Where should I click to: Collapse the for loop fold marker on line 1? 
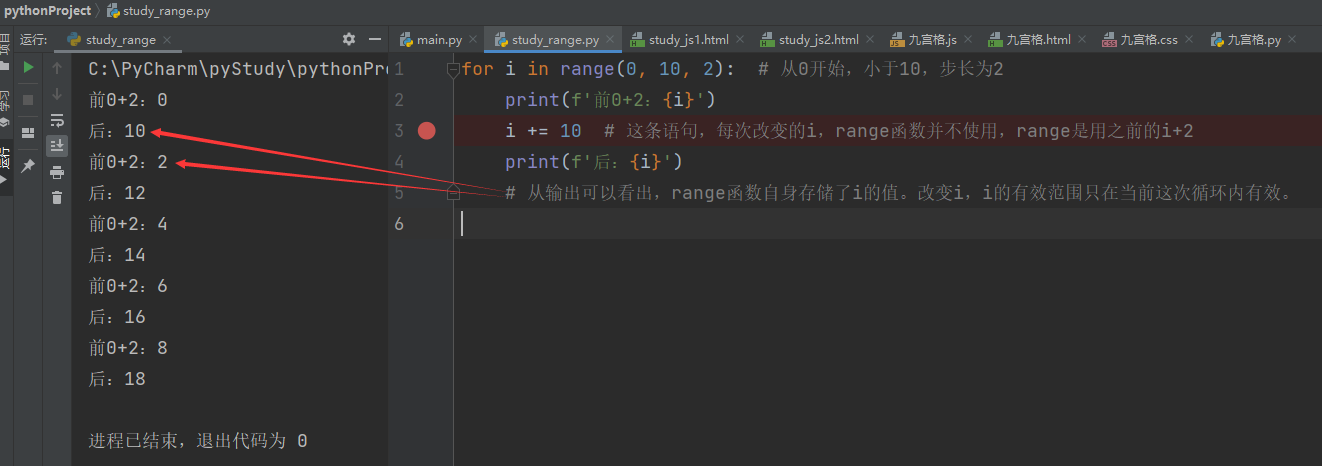click(452, 70)
